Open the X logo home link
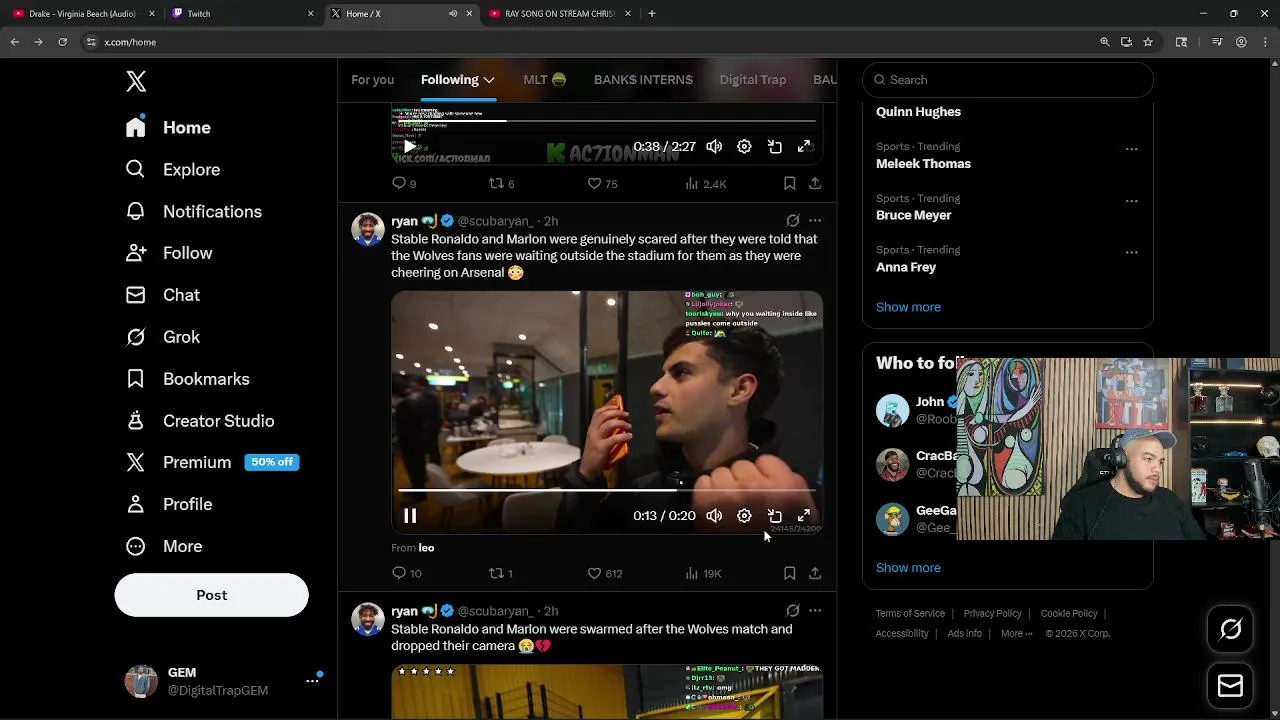 pyautogui.click(x=136, y=81)
